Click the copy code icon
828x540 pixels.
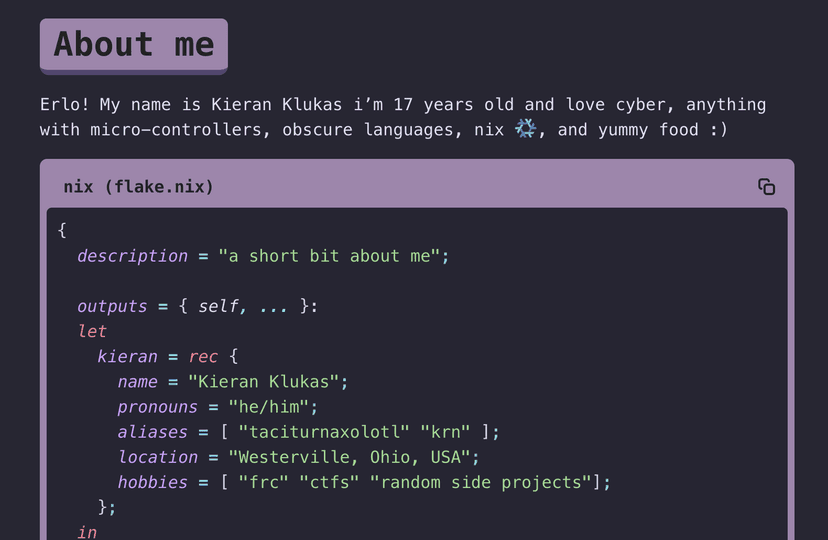pyautogui.click(x=767, y=187)
